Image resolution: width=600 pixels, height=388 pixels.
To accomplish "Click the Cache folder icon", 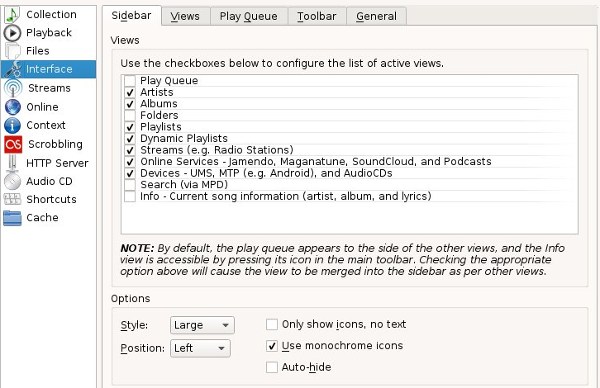I will click(12, 218).
